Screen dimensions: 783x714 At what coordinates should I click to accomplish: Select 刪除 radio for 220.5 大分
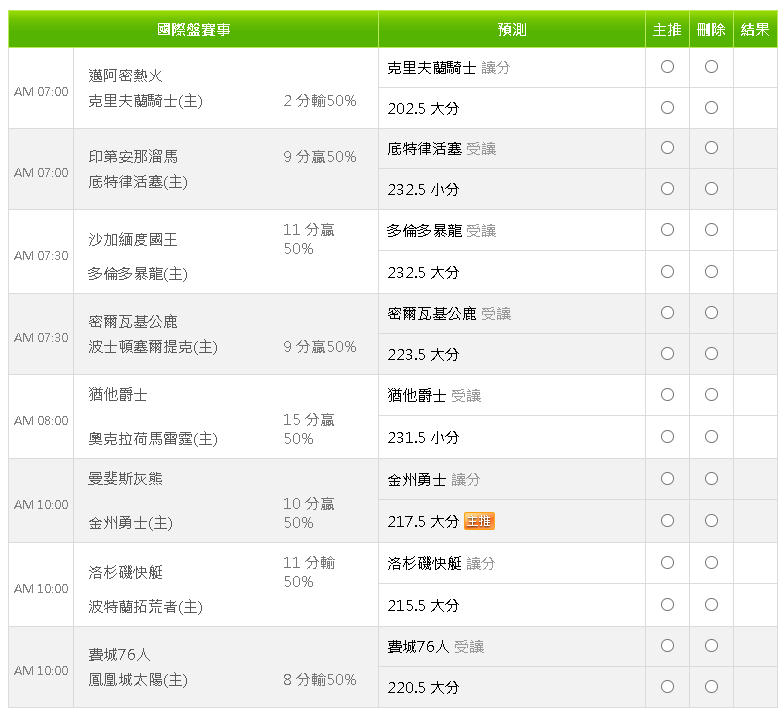coord(711,687)
